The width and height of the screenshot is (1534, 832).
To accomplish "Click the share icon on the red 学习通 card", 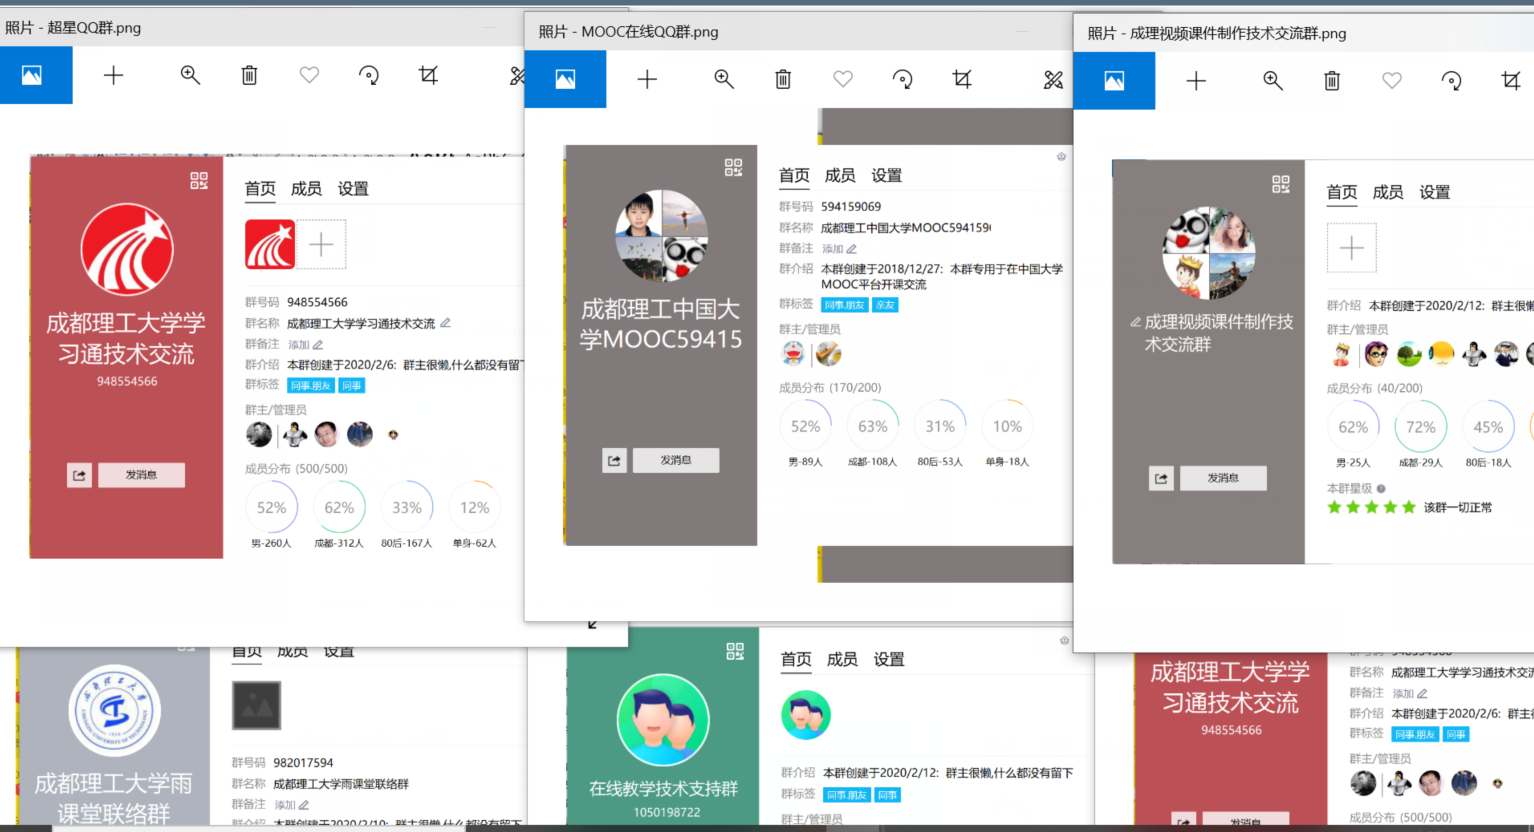I will click(80, 475).
